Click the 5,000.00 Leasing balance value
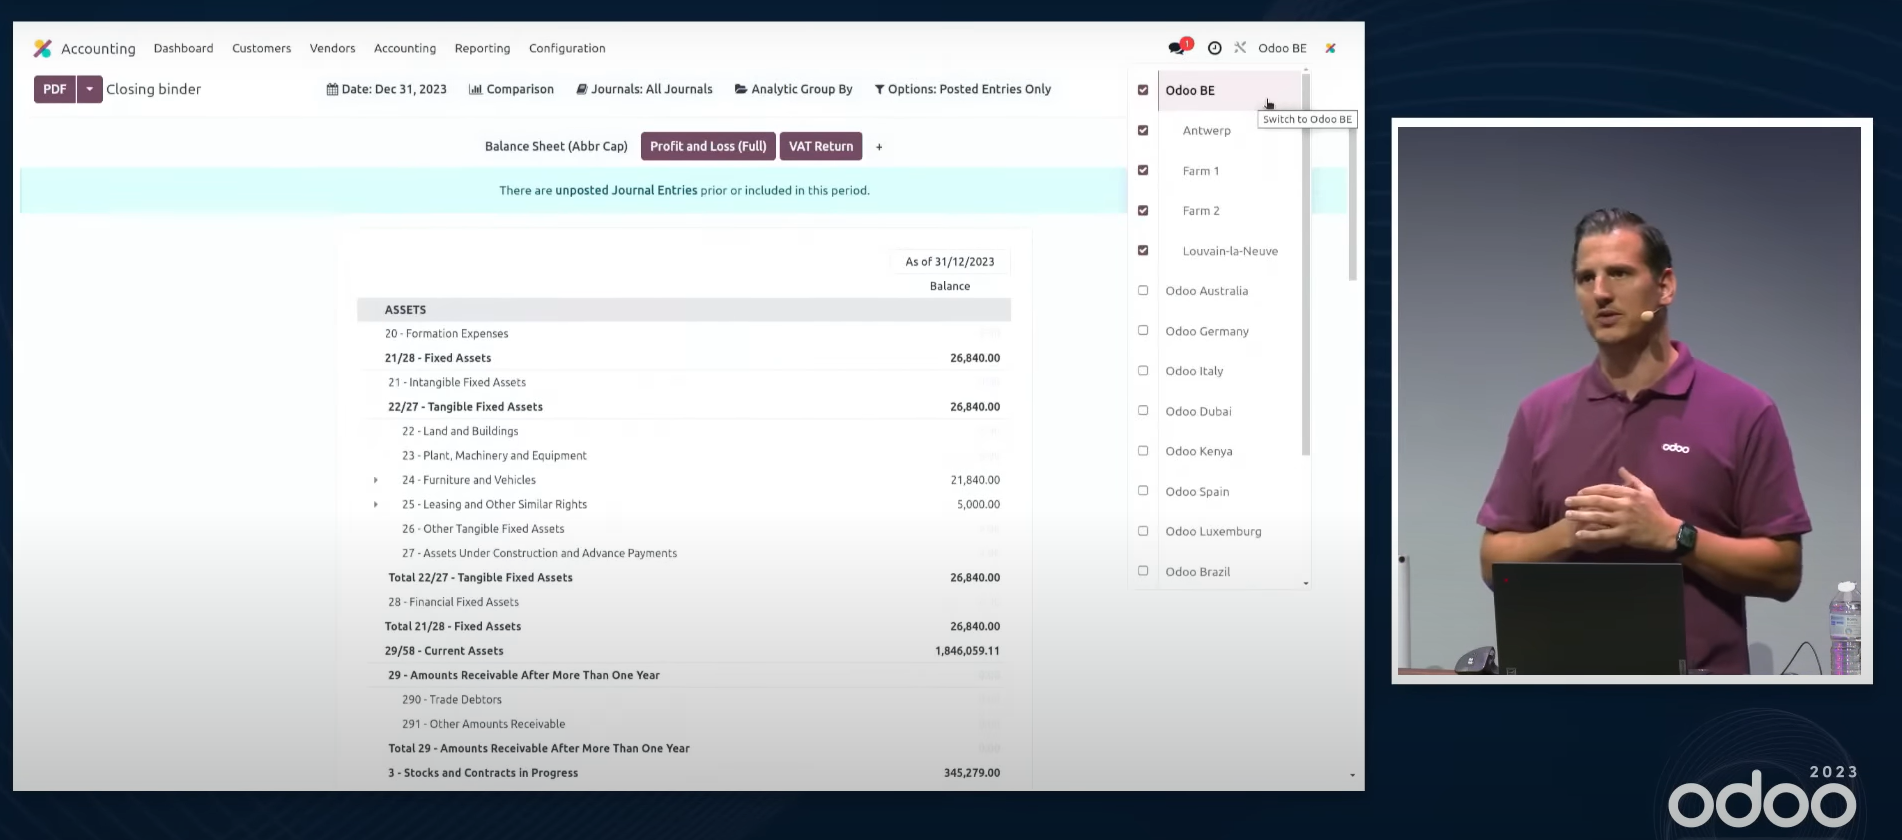Image resolution: width=1902 pixels, height=840 pixels. pos(978,504)
